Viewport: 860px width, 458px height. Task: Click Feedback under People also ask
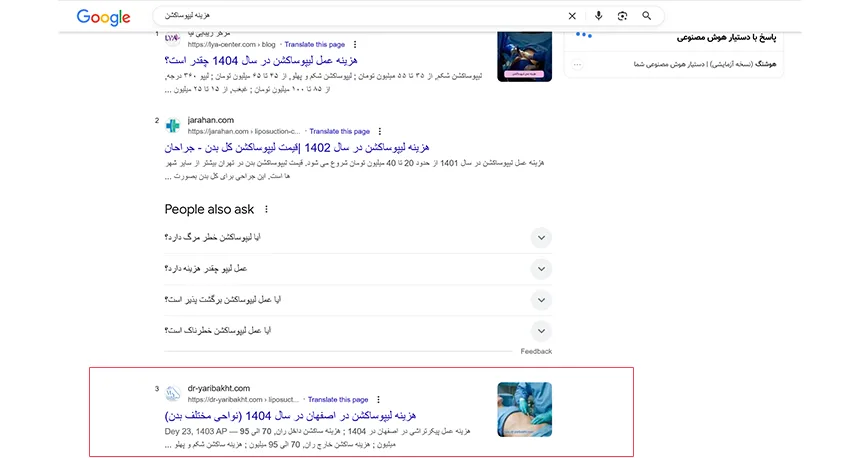coord(536,351)
